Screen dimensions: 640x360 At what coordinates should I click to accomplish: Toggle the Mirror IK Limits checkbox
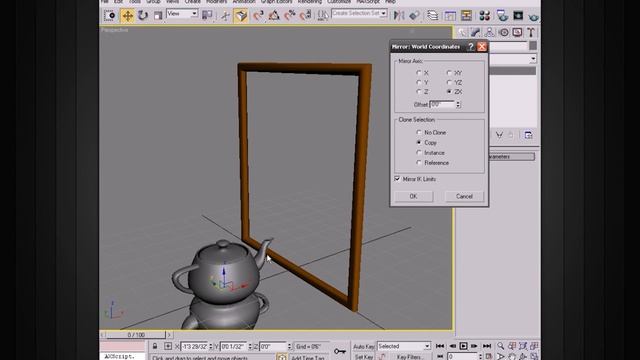tap(397, 179)
